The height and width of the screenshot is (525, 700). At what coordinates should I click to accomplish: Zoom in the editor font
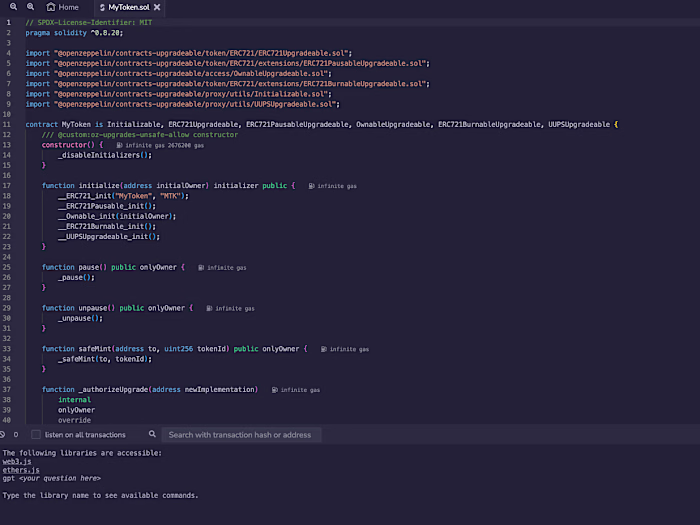[x=30, y=7]
